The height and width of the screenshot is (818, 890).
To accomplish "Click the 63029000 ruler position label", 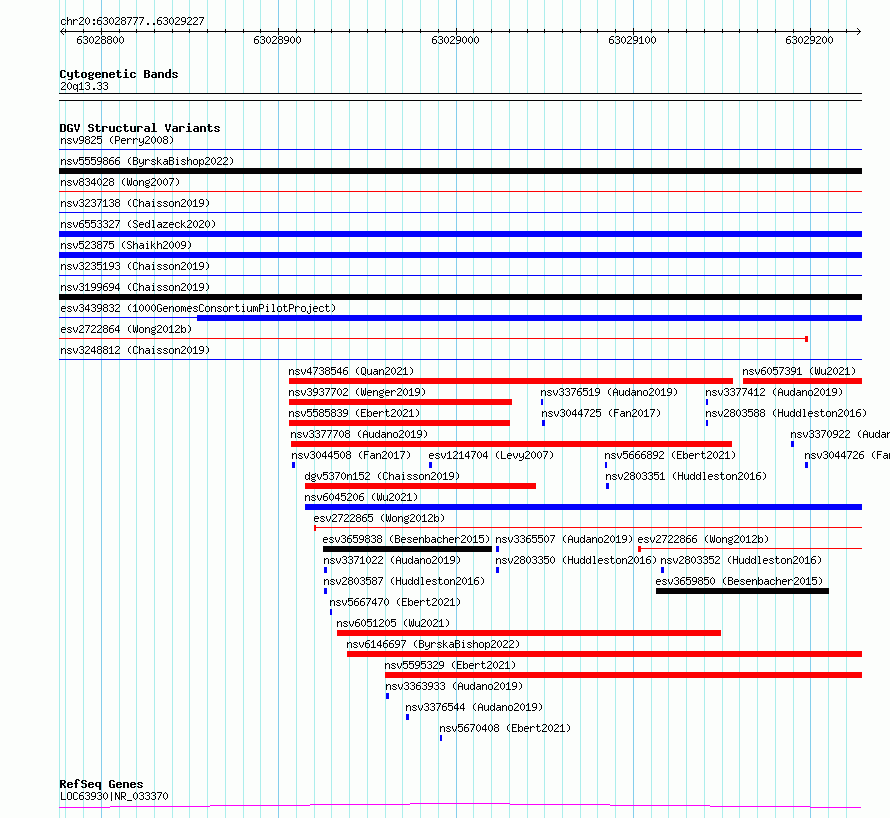I will (x=455, y=40).
